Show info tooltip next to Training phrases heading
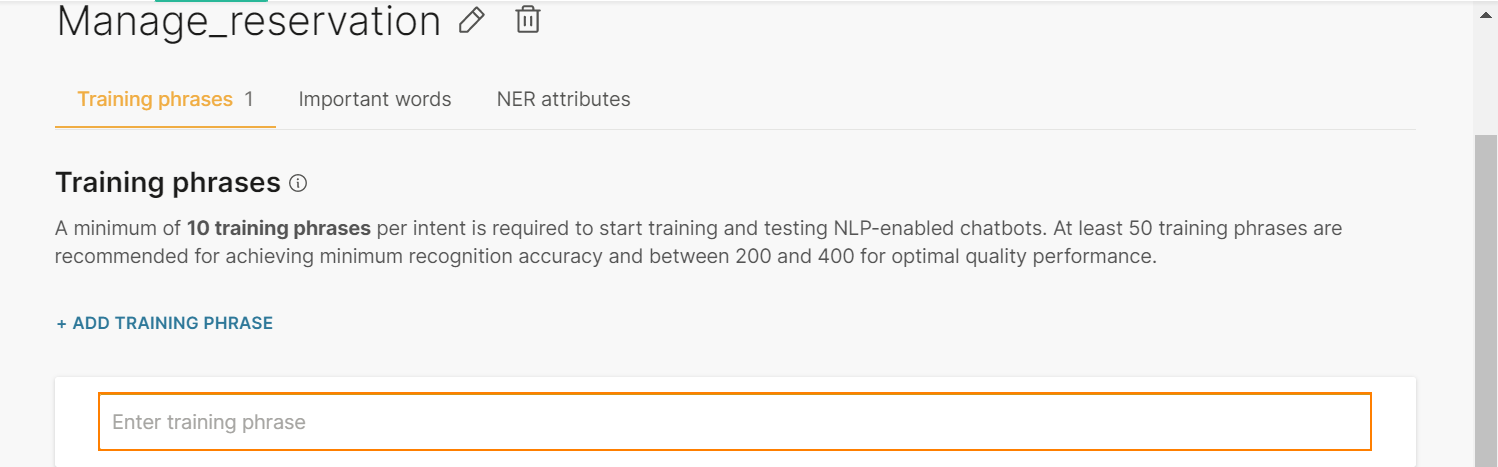1498x467 pixels. coord(298,183)
